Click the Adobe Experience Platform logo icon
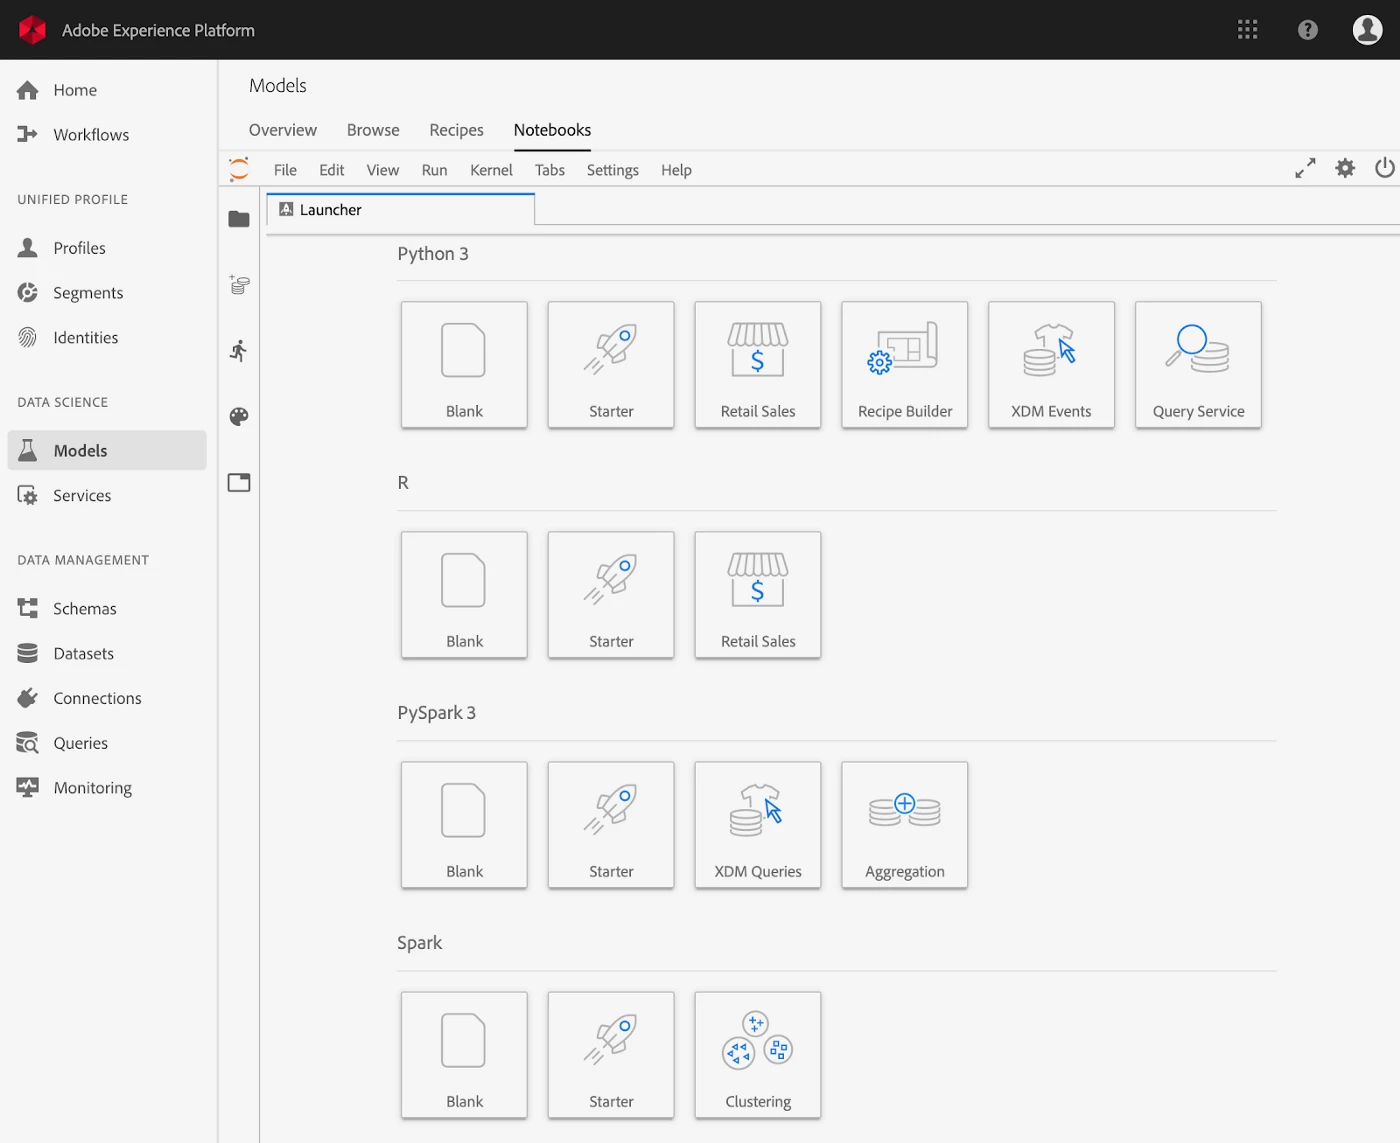The height and width of the screenshot is (1143, 1400). tap(33, 30)
